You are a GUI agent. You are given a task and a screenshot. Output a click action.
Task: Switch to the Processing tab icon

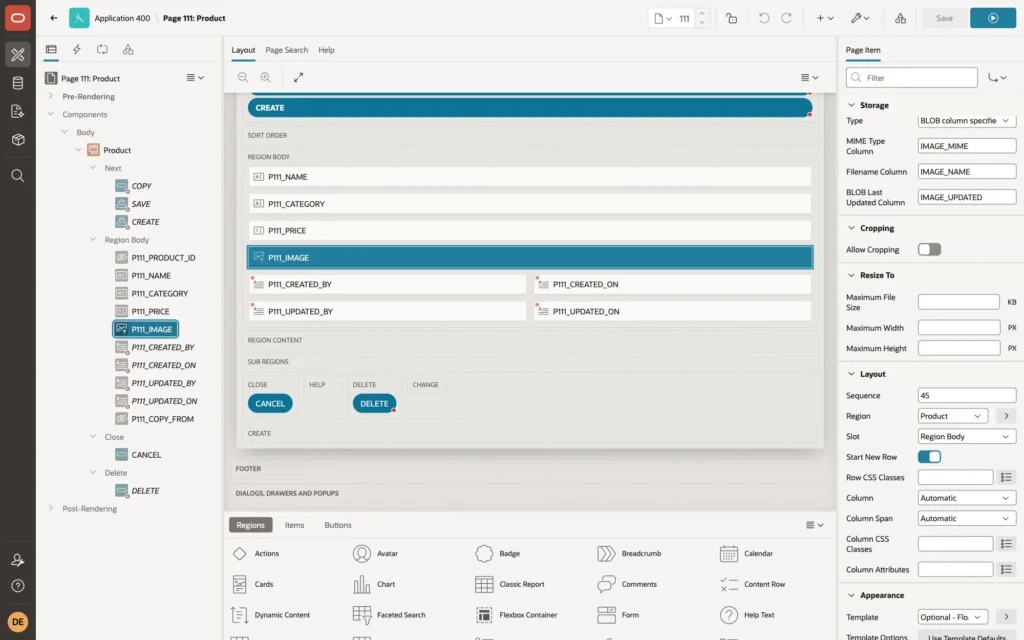point(103,50)
